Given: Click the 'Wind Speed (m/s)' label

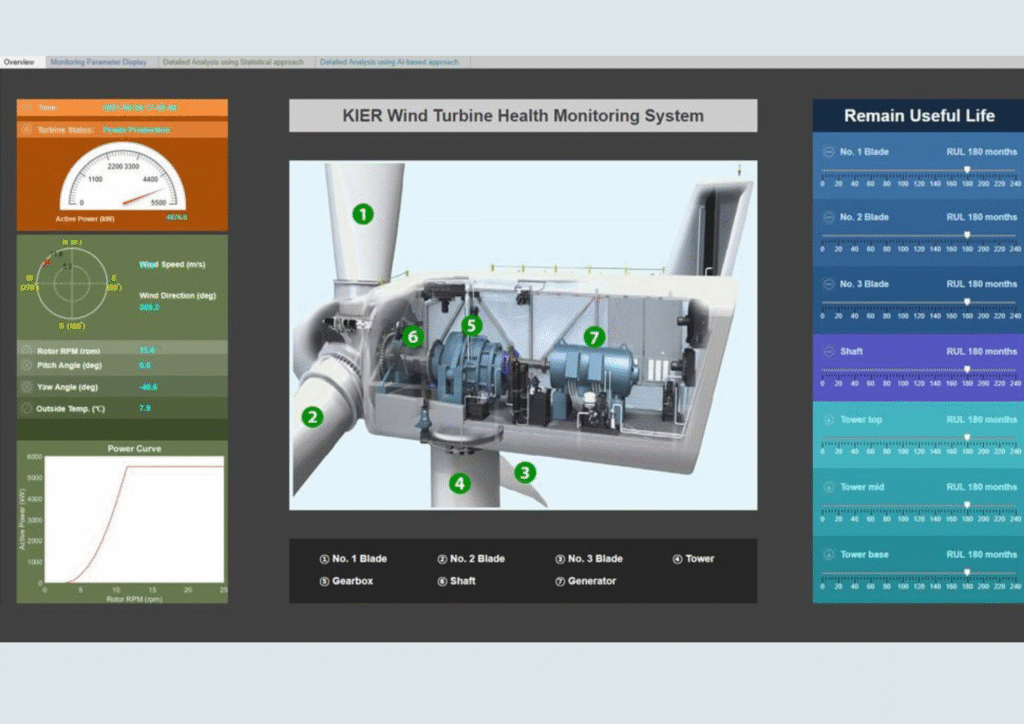Looking at the screenshot, I should [172, 264].
